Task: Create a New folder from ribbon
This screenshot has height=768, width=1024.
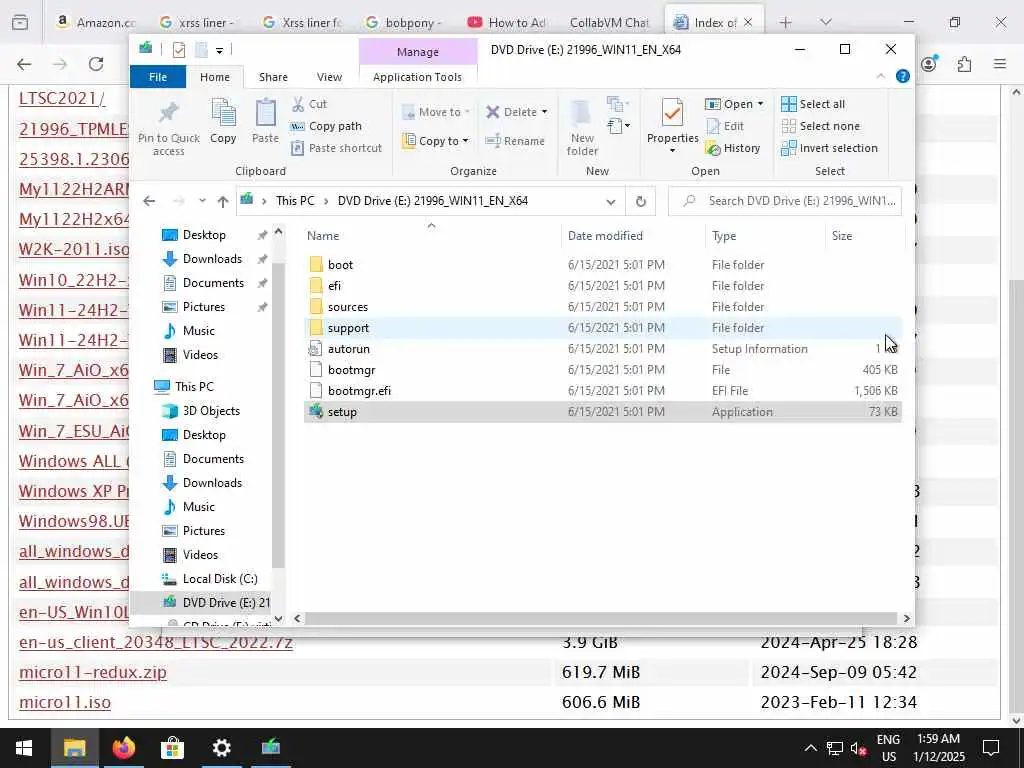Action: pos(582,128)
